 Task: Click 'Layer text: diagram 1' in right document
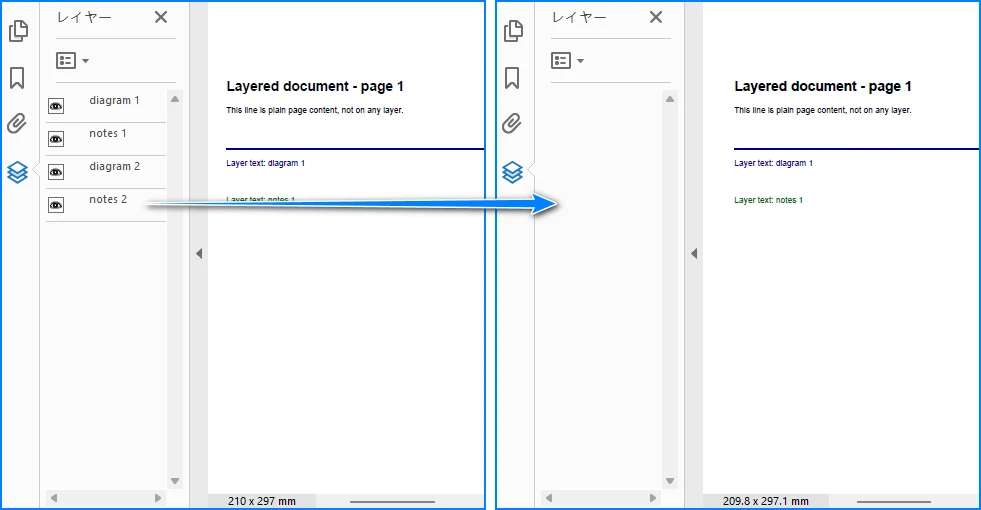(773, 163)
